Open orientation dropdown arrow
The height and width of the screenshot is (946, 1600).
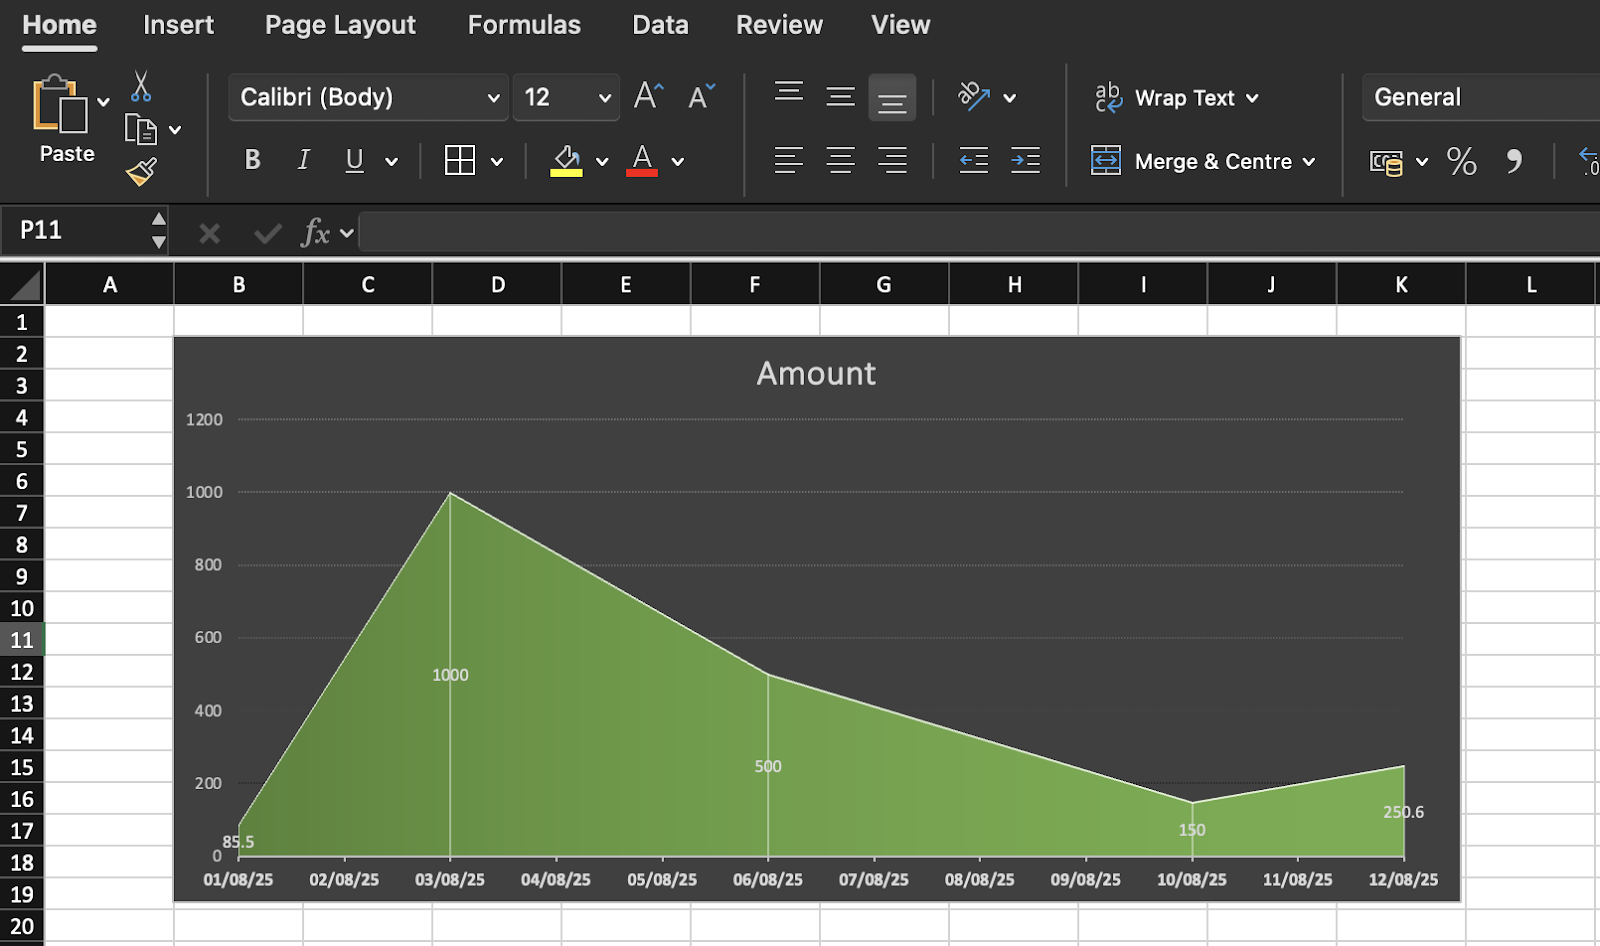tap(1010, 98)
